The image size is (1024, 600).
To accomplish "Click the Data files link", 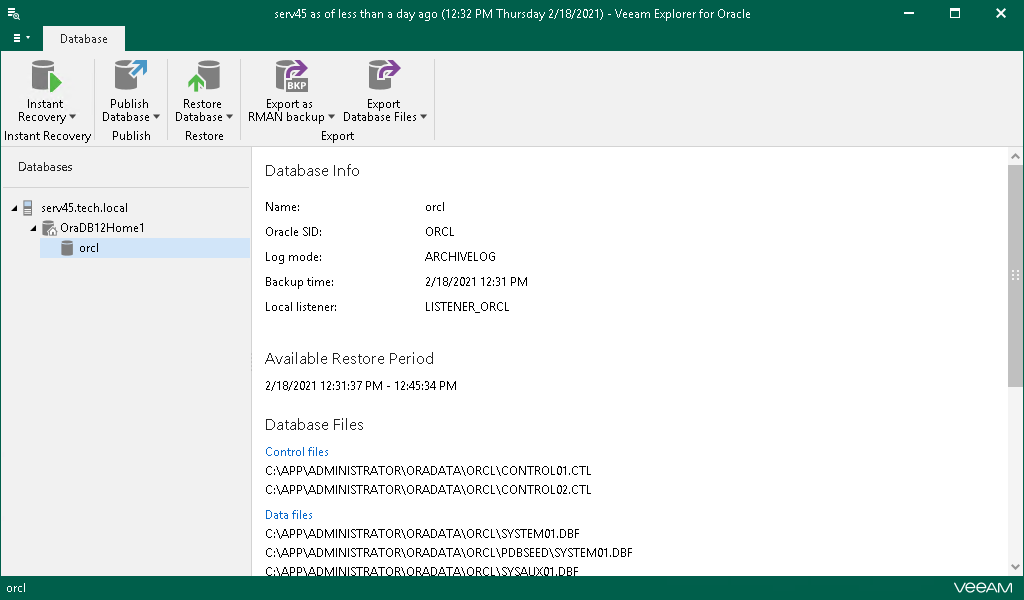I will click(289, 515).
